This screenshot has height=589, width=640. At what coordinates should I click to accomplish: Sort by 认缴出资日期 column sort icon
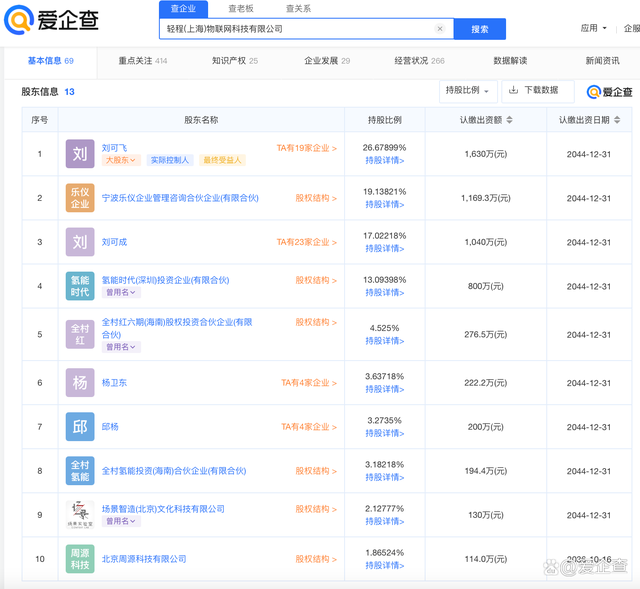pyautogui.click(x=618, y=120)
